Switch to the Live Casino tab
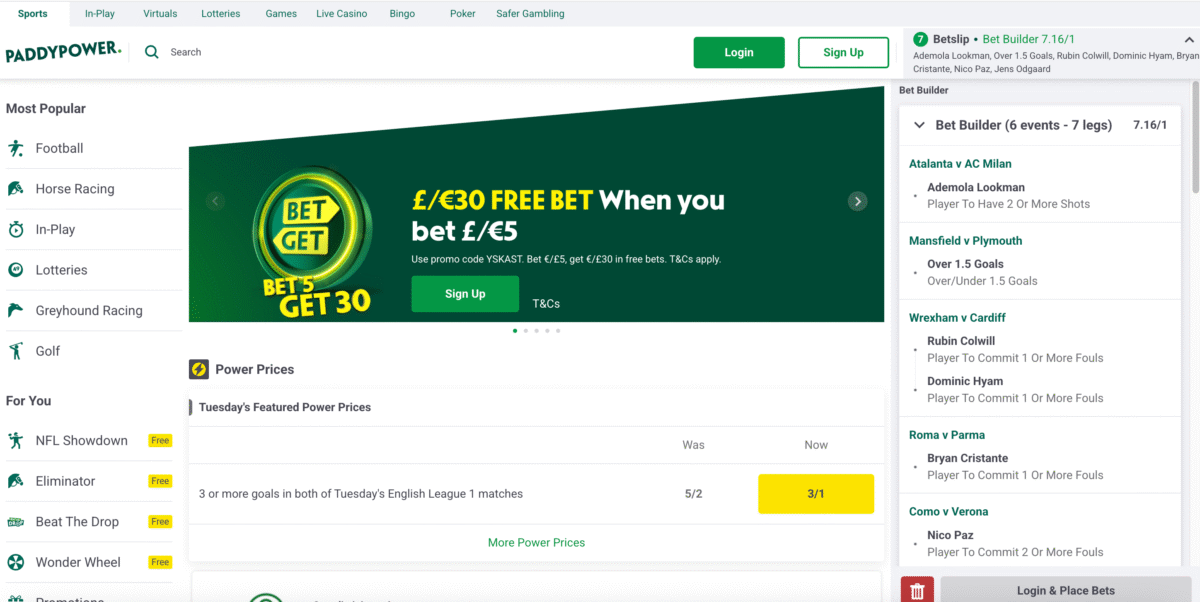 (341, 14)
